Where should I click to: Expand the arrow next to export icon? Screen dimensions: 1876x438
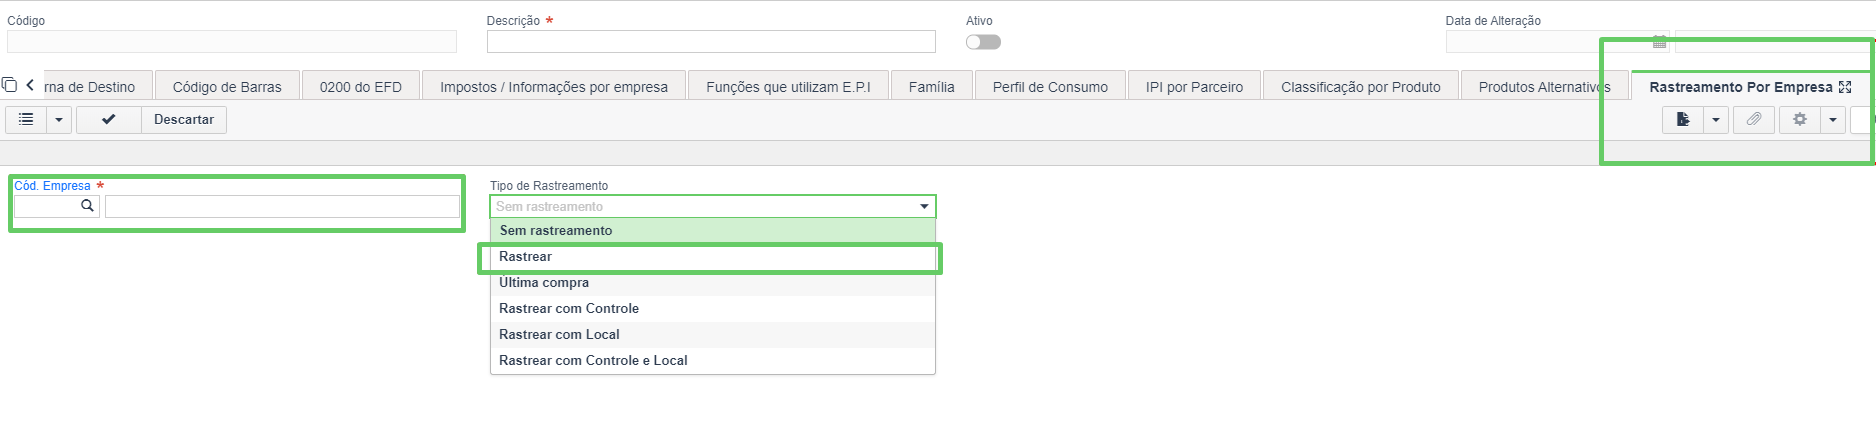pyautogui.click(x=1716, y=120)
